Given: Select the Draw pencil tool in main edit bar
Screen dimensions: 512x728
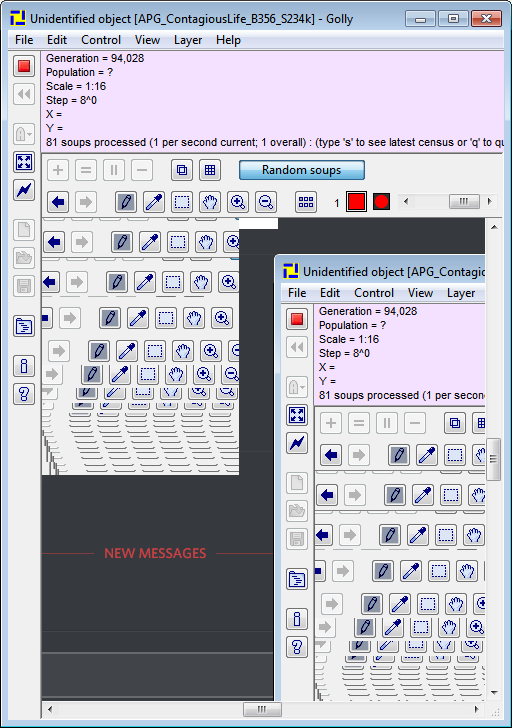Looking at the screenshot, I should pyautogui.click(x=126, y=202).
